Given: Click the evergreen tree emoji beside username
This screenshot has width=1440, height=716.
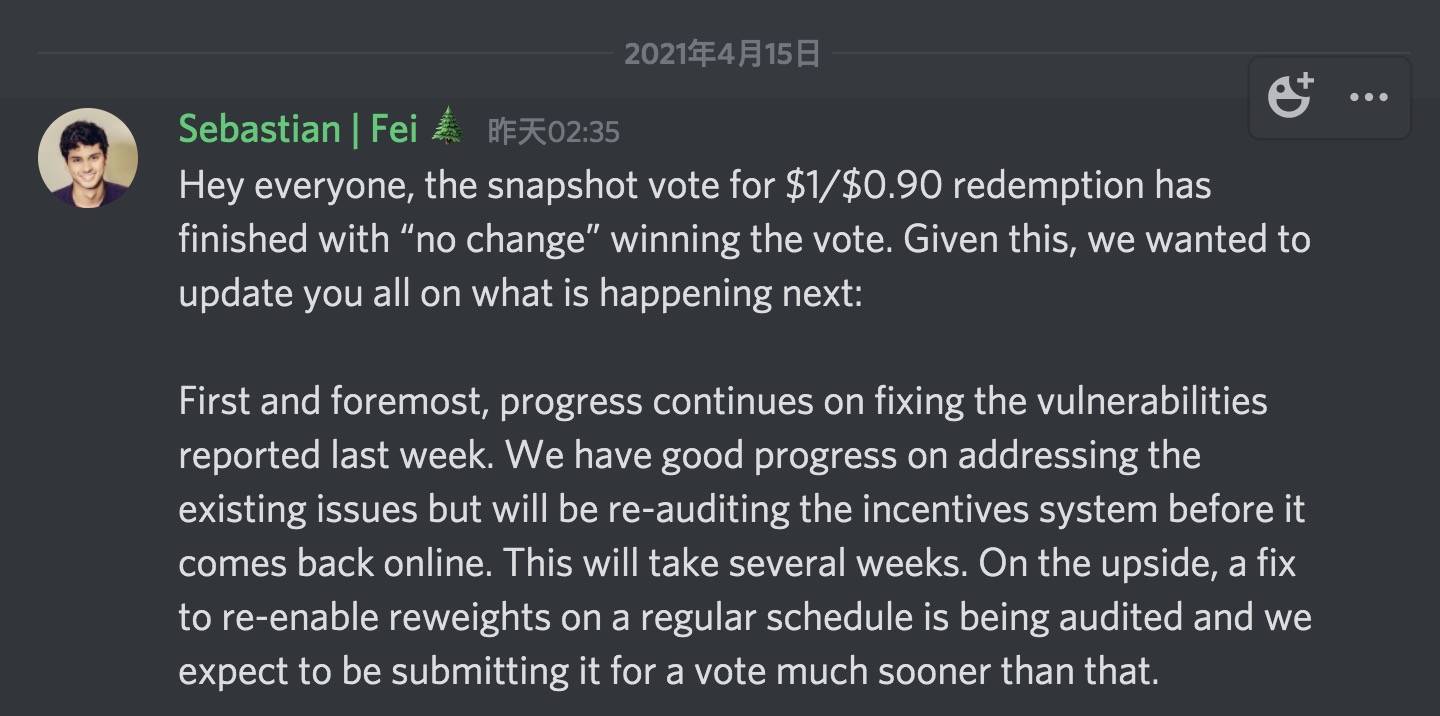Looking at the screenshot, I should coord(447,128).
